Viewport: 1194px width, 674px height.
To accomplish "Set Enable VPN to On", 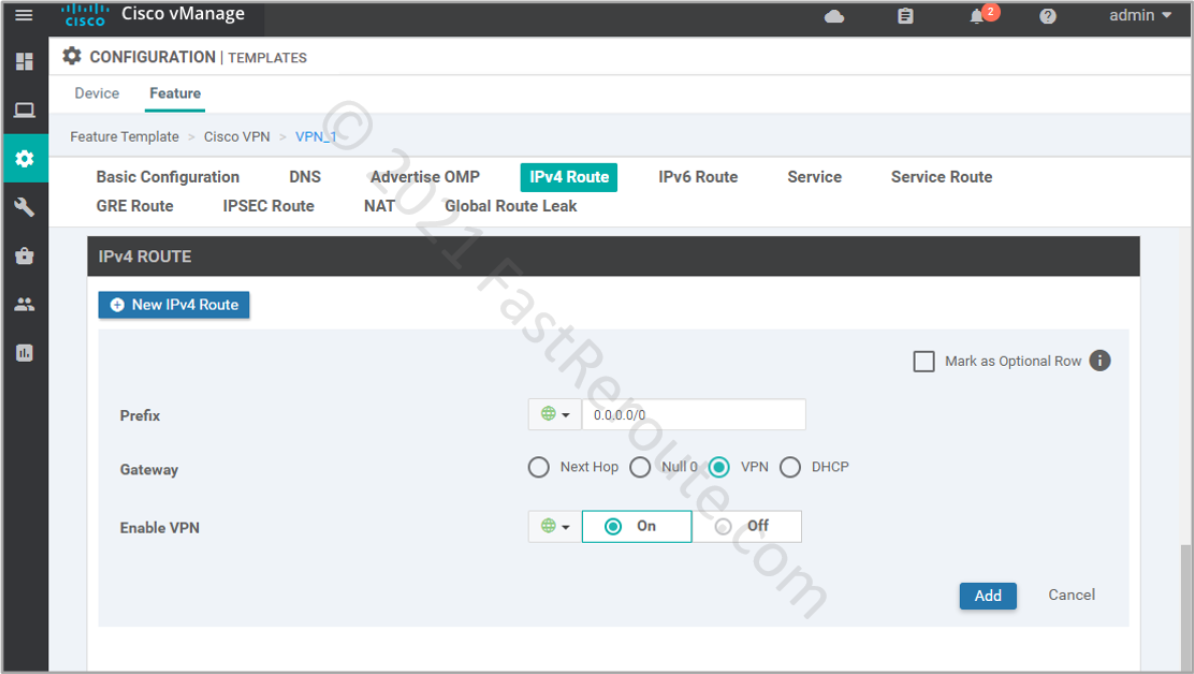I will tap(637, 526).
